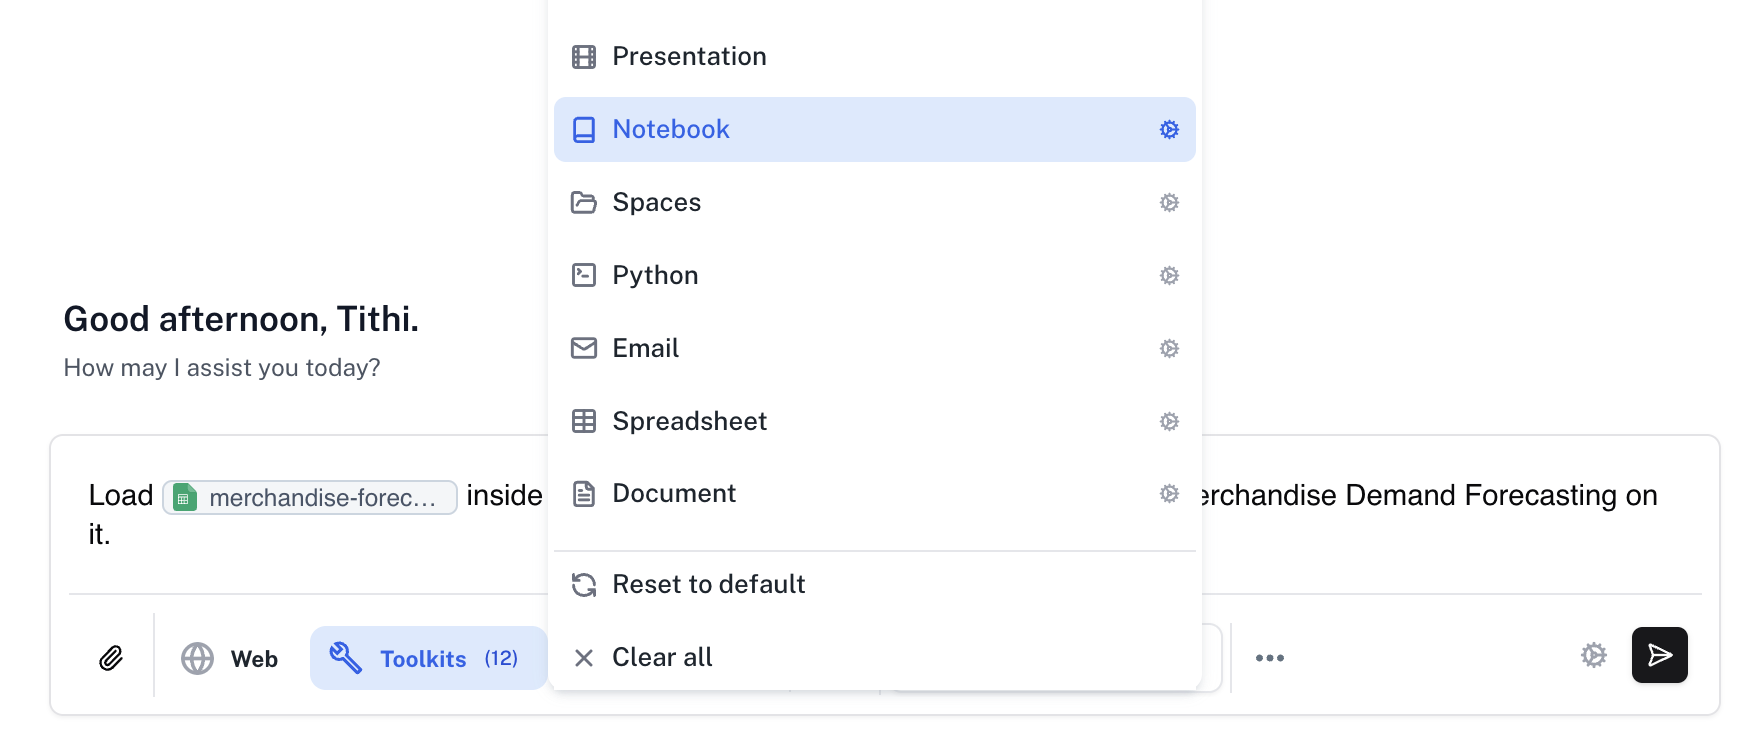The height and width of the screenshot is (742, 1754).
Task: Choose Python in the toolkit list
Action: click(x=655, y=276)
